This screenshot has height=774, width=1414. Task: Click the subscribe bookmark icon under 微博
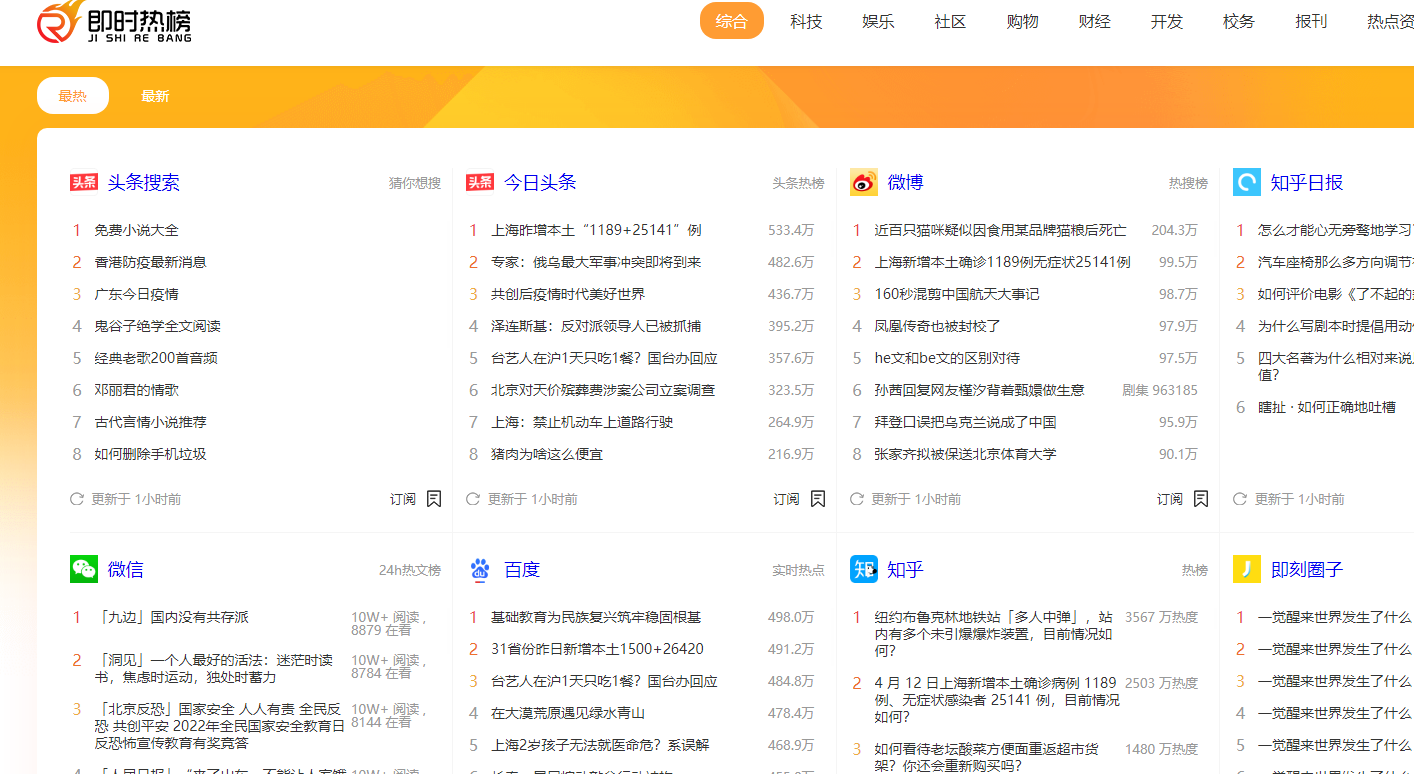point(1201,498)
